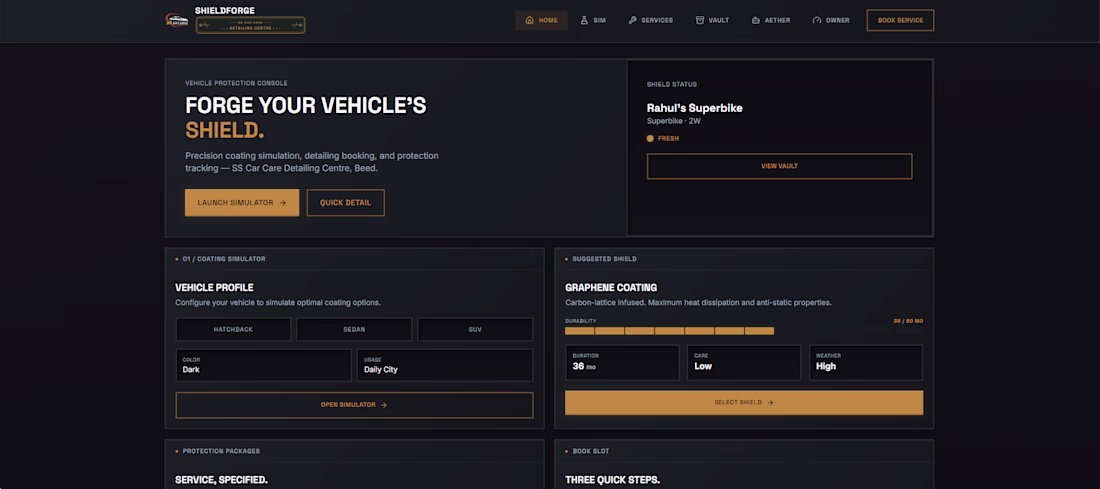The height and width of the screenshot is (489, 1100).
Task: Click arrow icon on Select Shield
Action: coord(770,403)
